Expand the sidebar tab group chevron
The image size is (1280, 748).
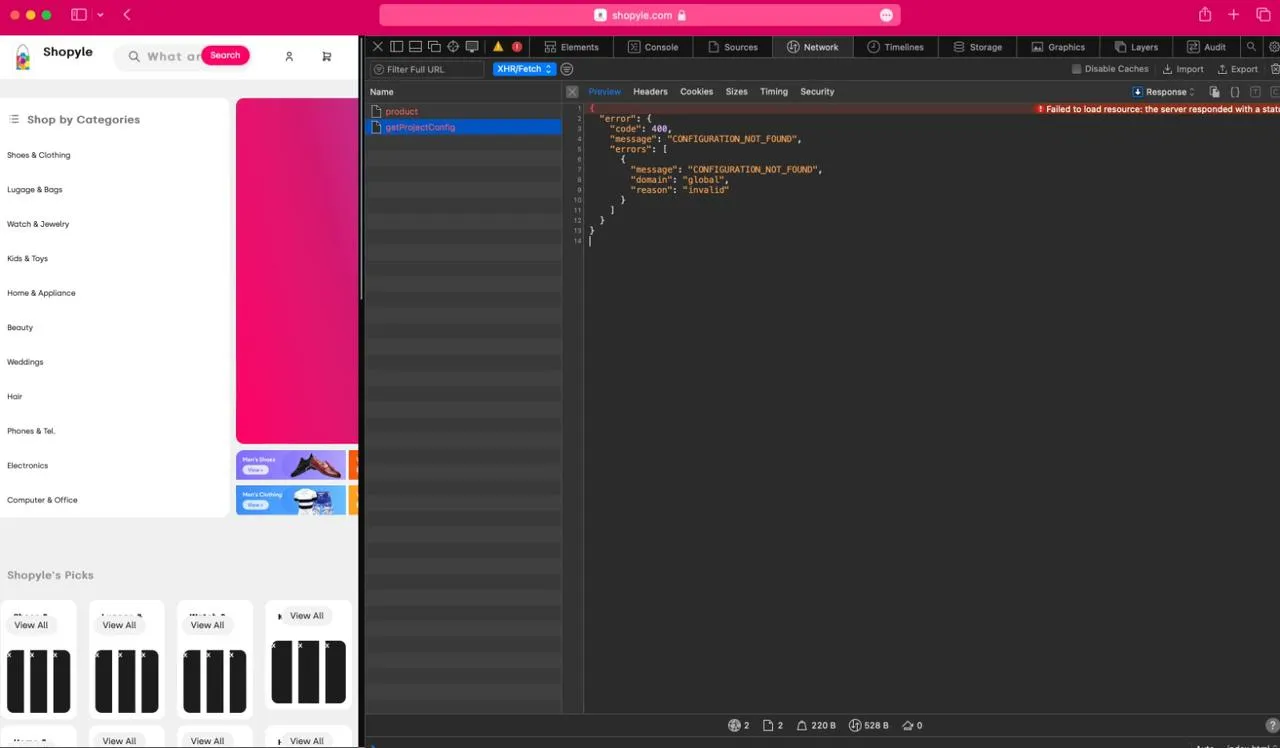100,15
